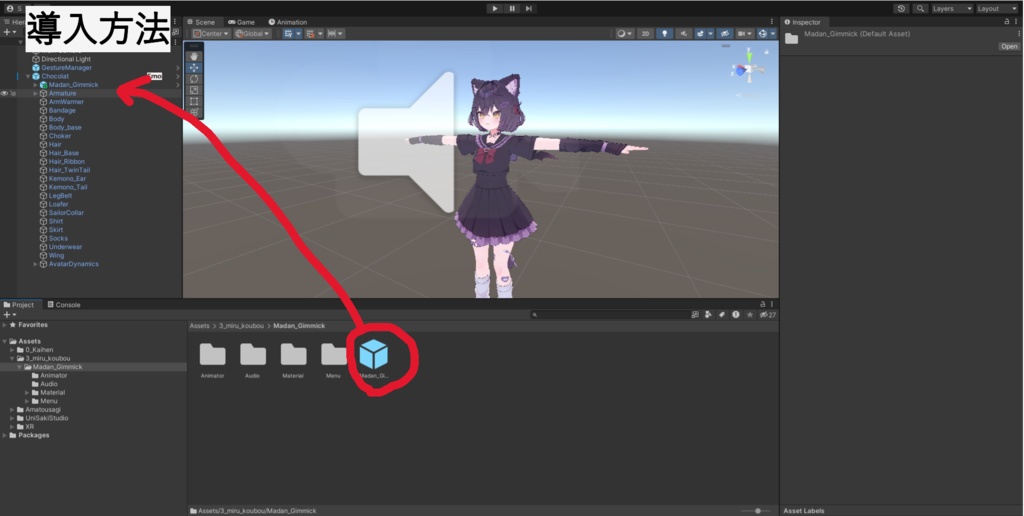The height and width of the screenshot is (516, 1024).
Task: Click the Project search field
Action: point(609,315)
